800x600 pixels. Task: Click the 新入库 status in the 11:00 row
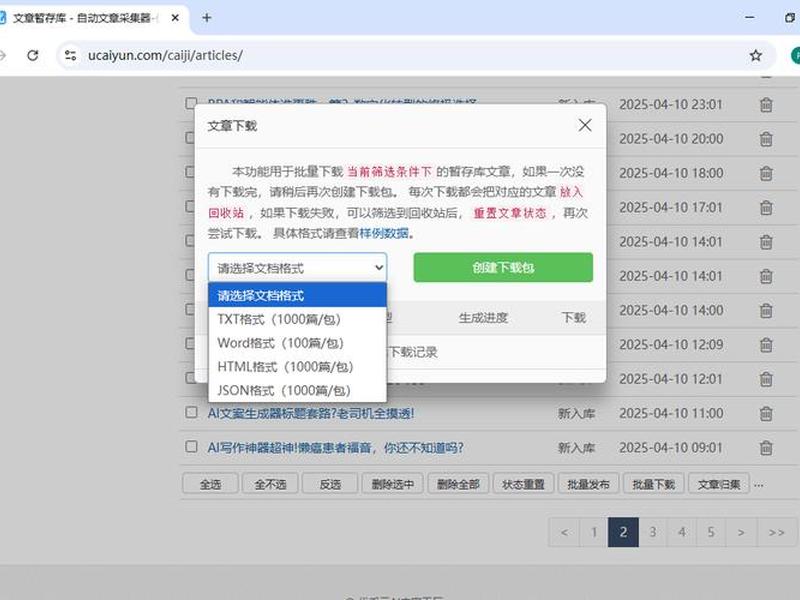(577, 413)
